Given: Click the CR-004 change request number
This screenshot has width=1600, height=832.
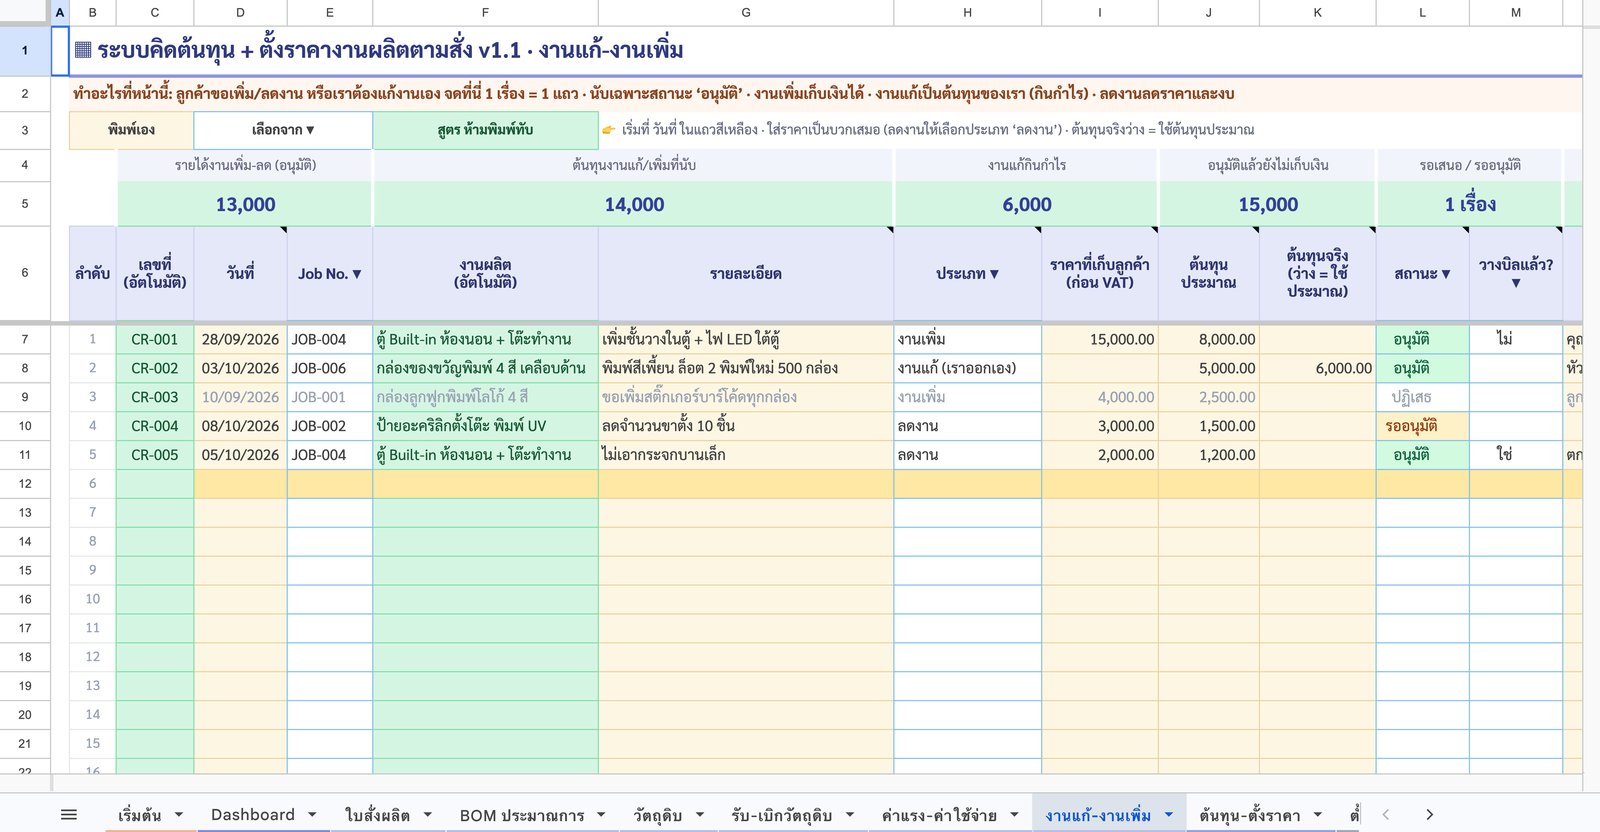Looking at the screenshot, I should click(x=155, y=426).
